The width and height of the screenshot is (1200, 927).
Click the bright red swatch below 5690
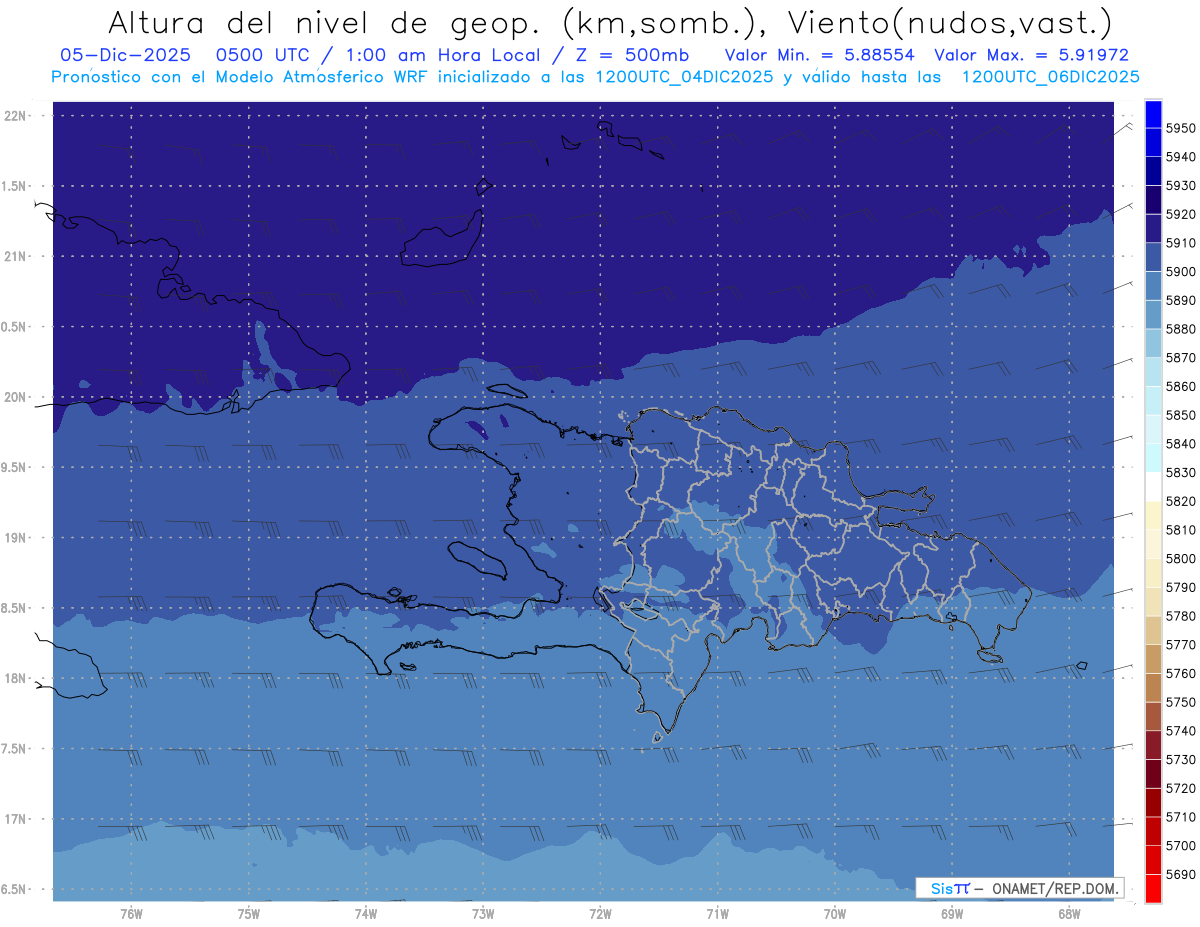(x=1153, y=888)
